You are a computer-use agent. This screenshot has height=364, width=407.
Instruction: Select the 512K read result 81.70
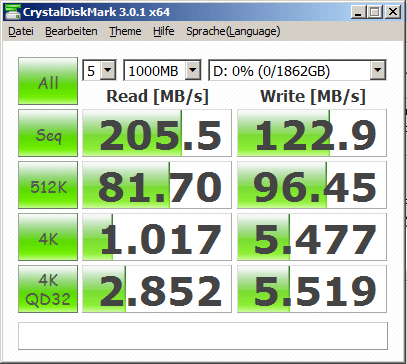tap(157, 185)
